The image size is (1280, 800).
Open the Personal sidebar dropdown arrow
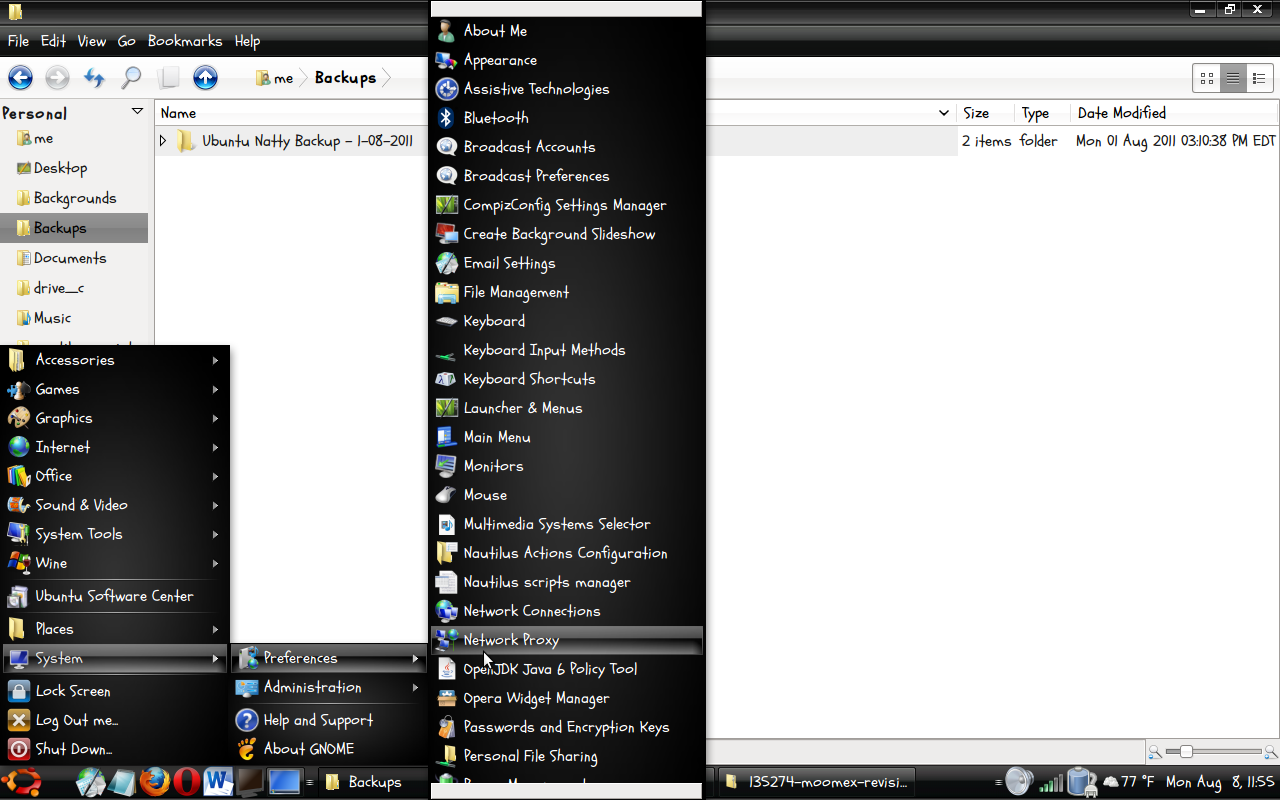137,112
